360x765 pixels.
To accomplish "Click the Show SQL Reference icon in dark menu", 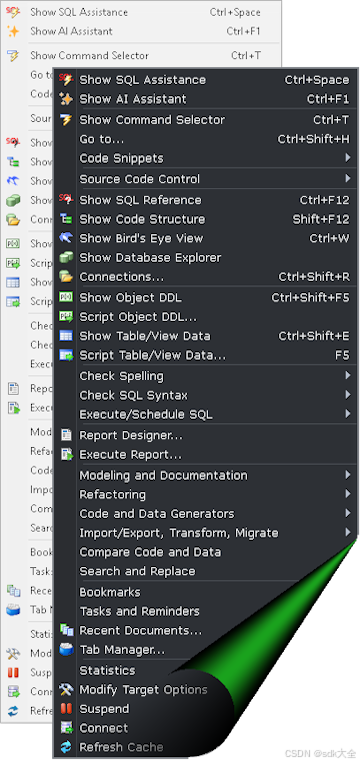I will click(66, 200).
